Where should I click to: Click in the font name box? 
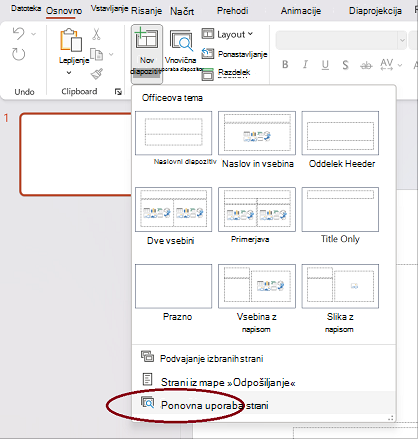pos(337,40)
